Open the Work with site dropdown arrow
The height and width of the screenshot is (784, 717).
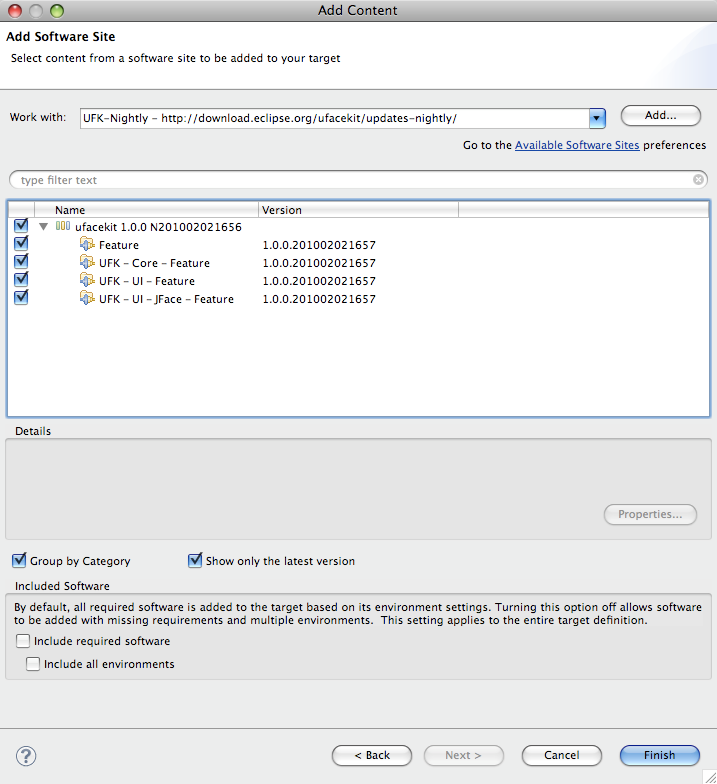click(597, 118)
